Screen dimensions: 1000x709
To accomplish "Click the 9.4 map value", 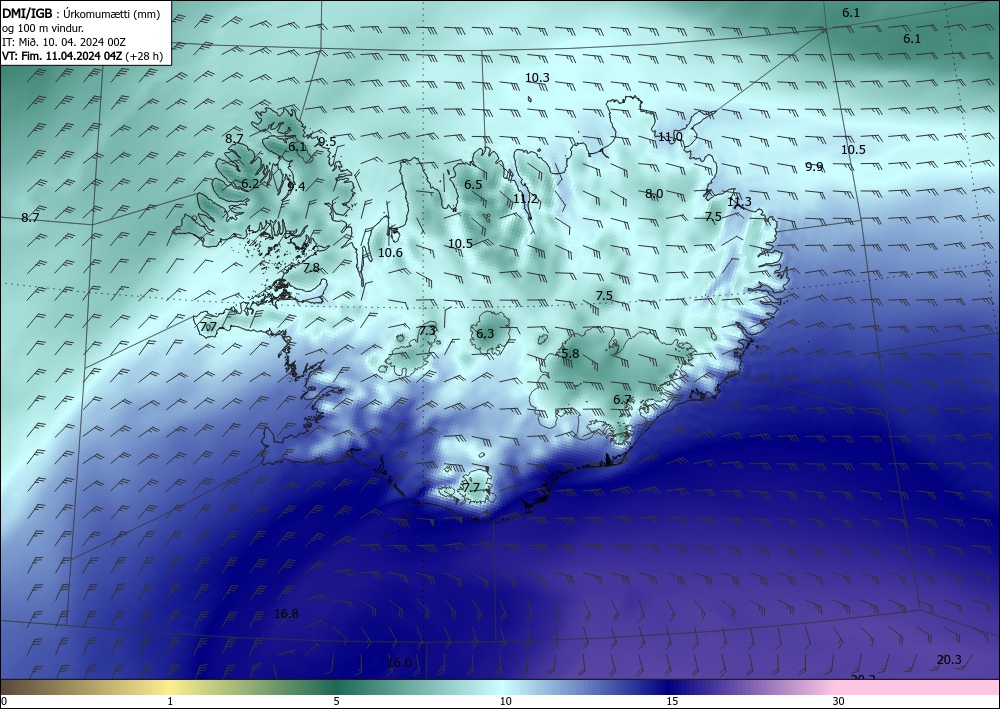I will 296,186.
